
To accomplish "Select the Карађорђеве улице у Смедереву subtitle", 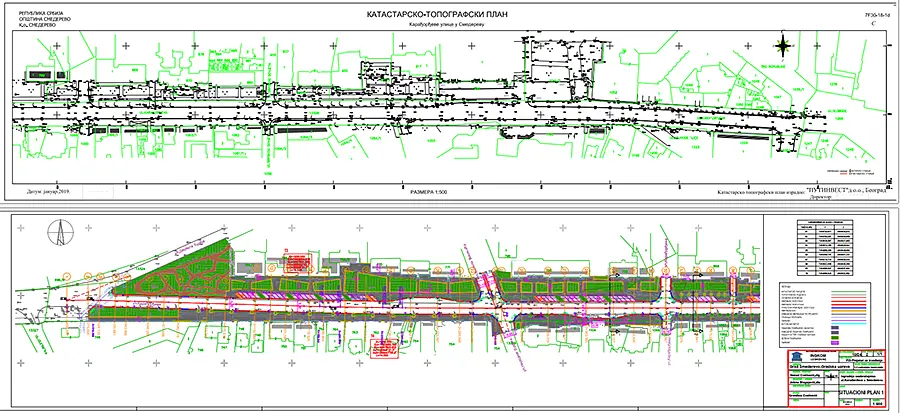I will [445, 26].
